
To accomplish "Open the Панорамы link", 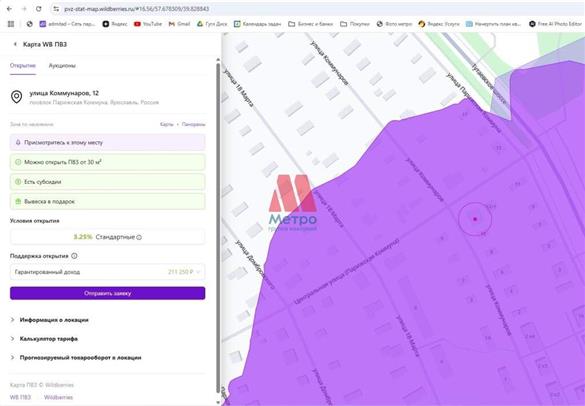I will 194,124.
